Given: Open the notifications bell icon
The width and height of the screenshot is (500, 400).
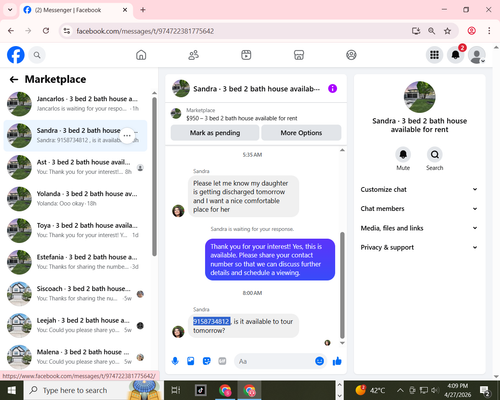Looking at the screenshot, I should [456, 55].
